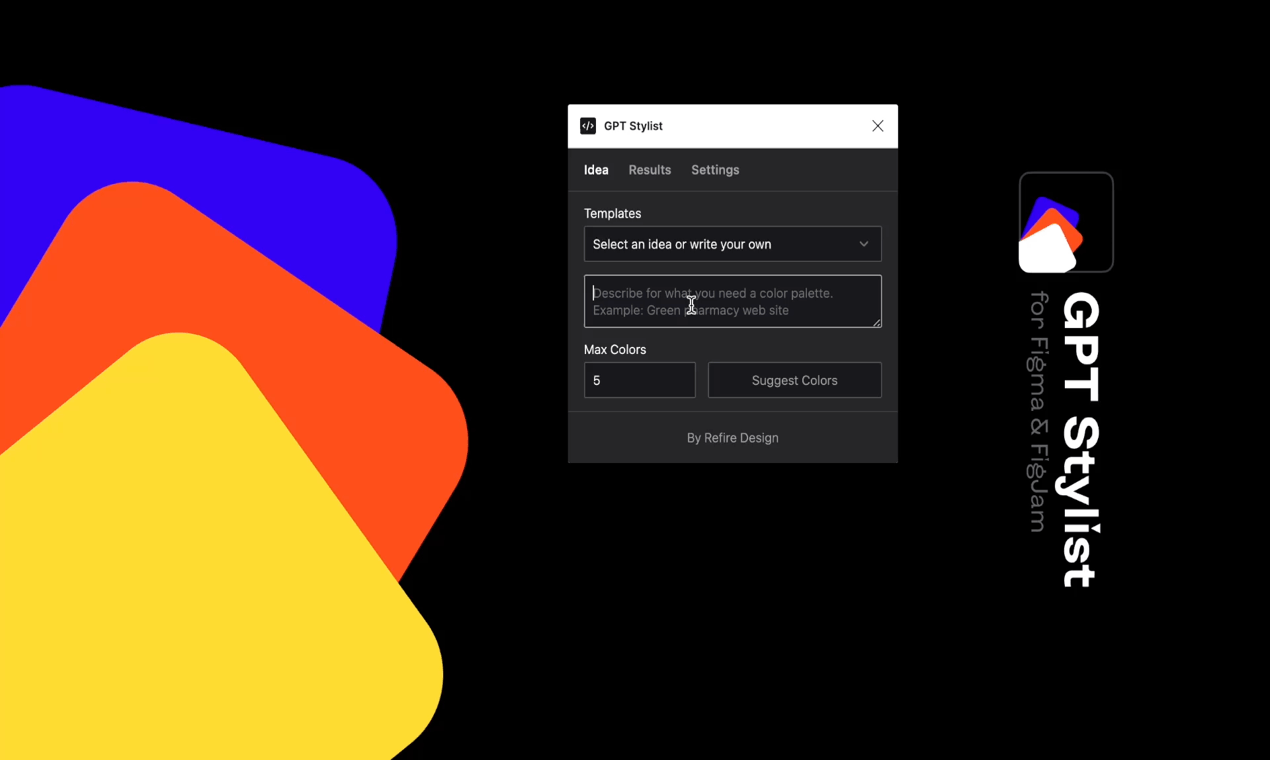Open the Settings tab
Screen dimensions: 1270x760
pyautogui.click(x=715, y=170)
